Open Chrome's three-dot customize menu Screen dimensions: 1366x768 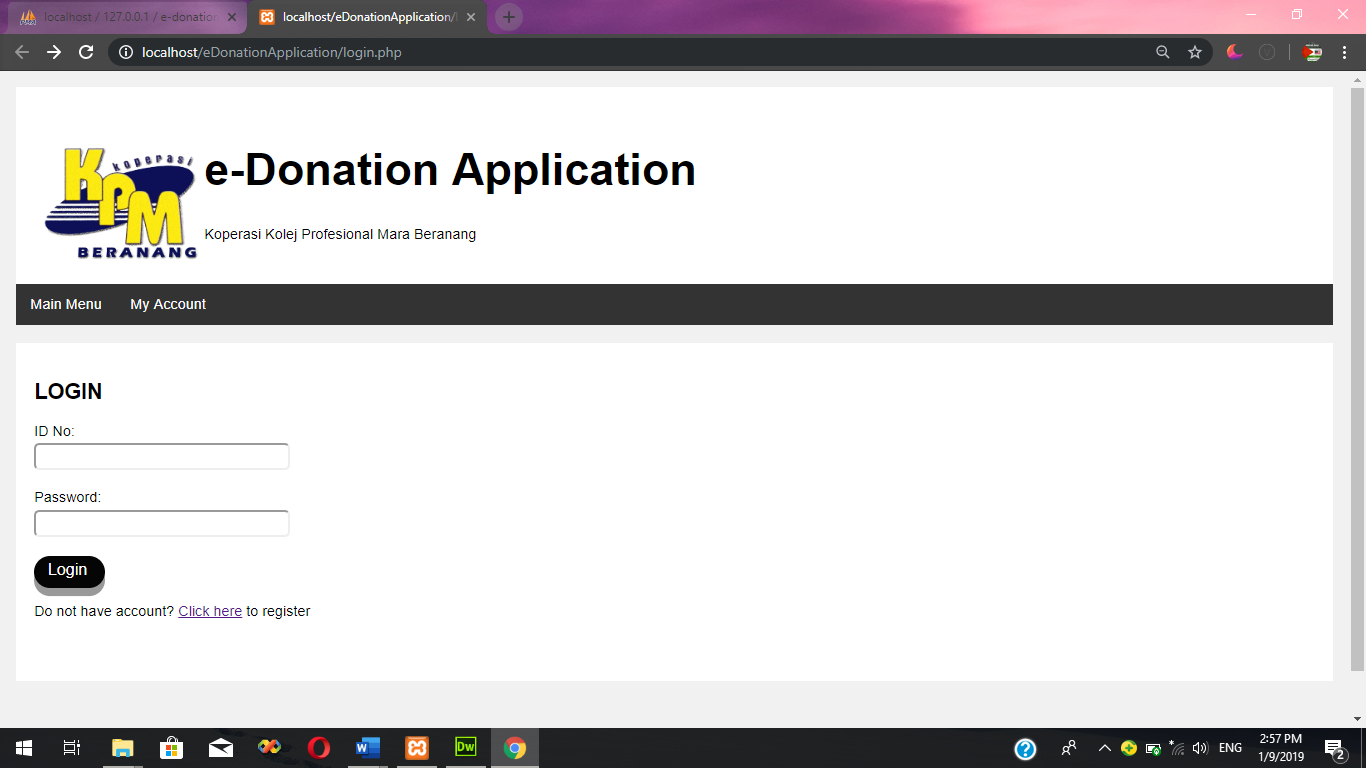point(1345,51)
